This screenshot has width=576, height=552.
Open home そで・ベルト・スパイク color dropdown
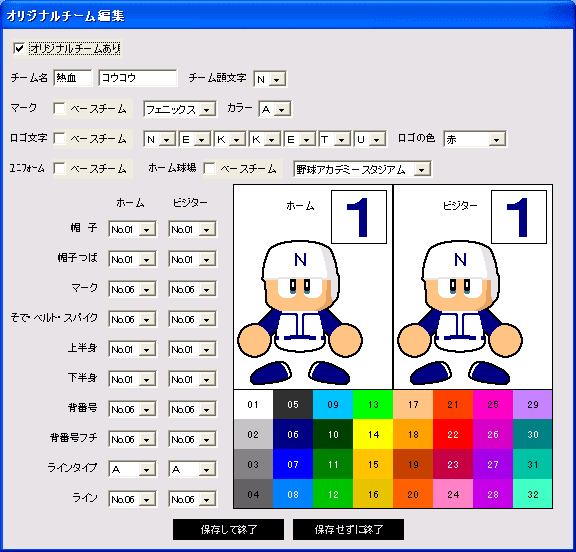click(133, 319)
